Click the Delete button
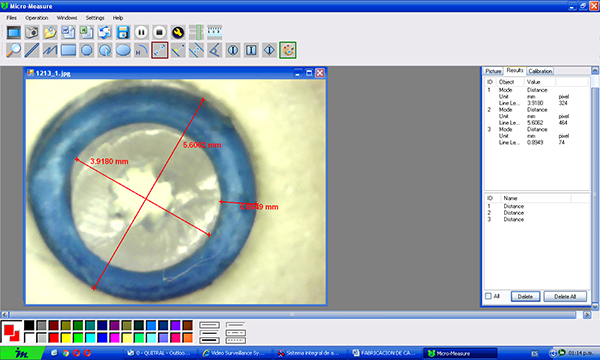The image size is (600, 360). coord(525,296)
